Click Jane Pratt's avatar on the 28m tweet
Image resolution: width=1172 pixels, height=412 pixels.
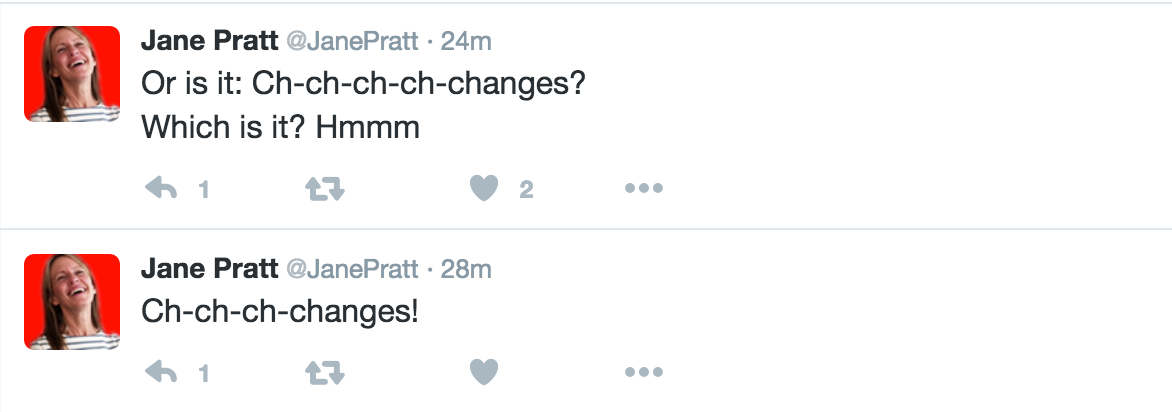pos(72,301)
